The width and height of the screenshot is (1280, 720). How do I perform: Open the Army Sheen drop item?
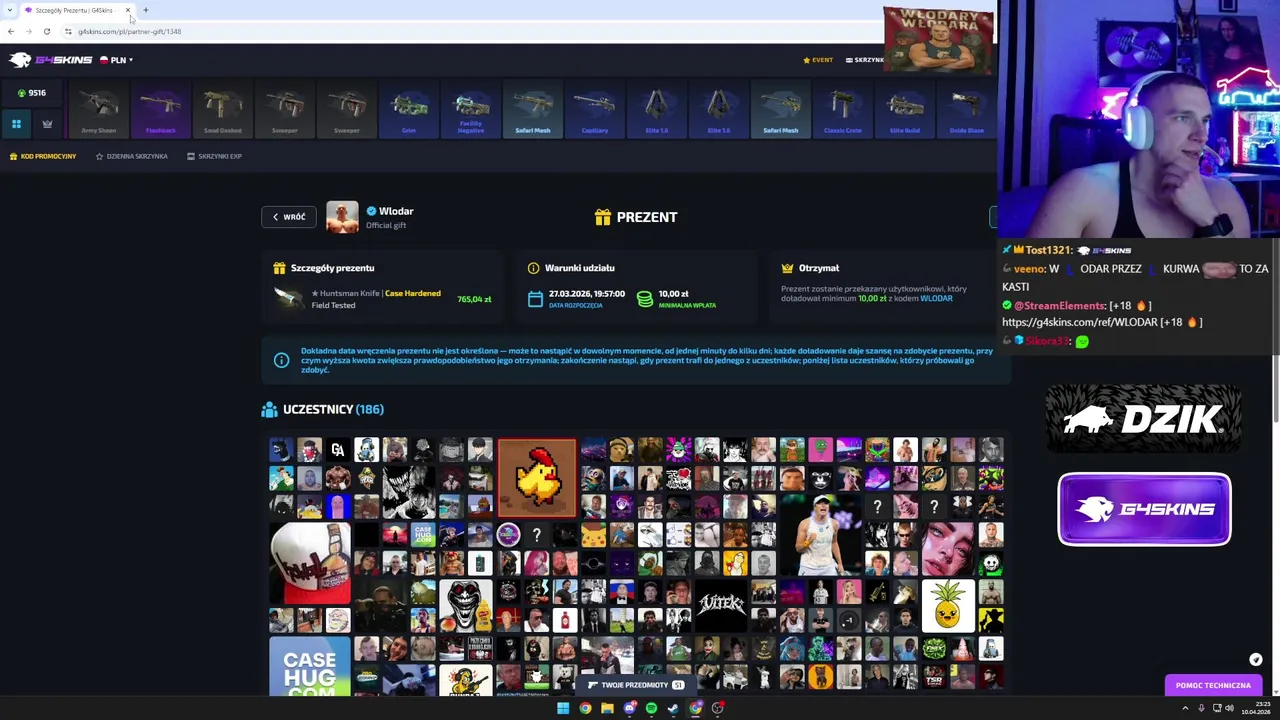99,110
